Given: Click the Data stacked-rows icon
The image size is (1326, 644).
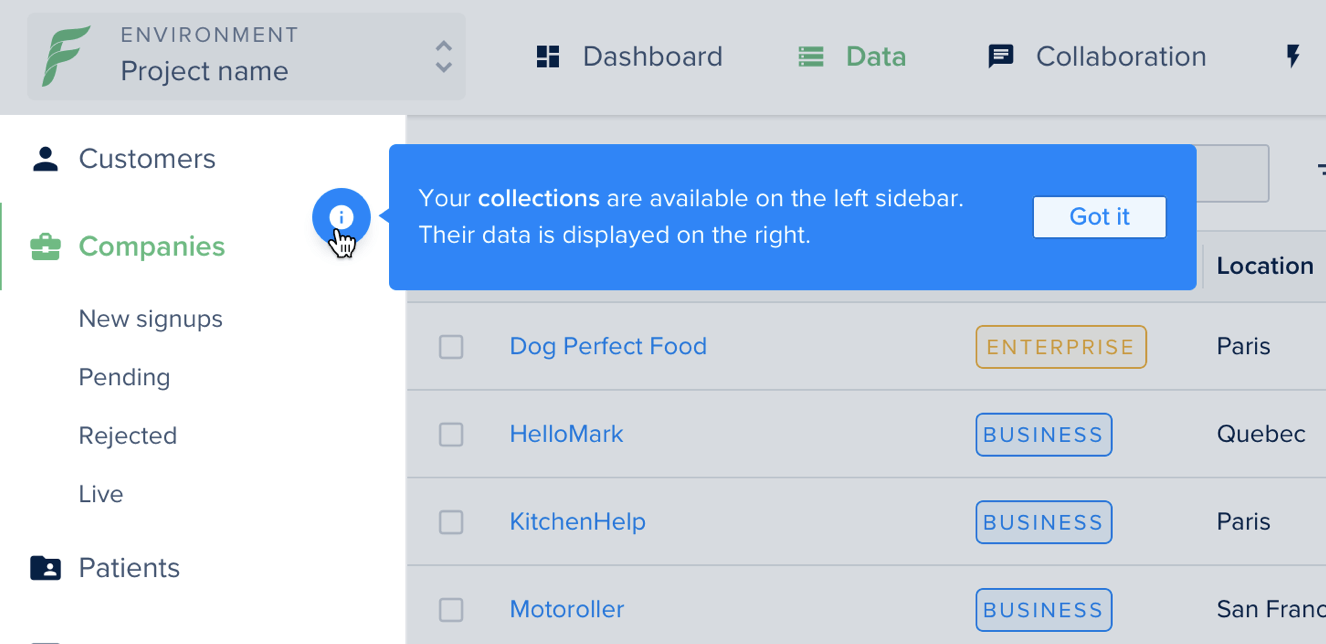Looking at the screenshot, I should tap(811, 57).
